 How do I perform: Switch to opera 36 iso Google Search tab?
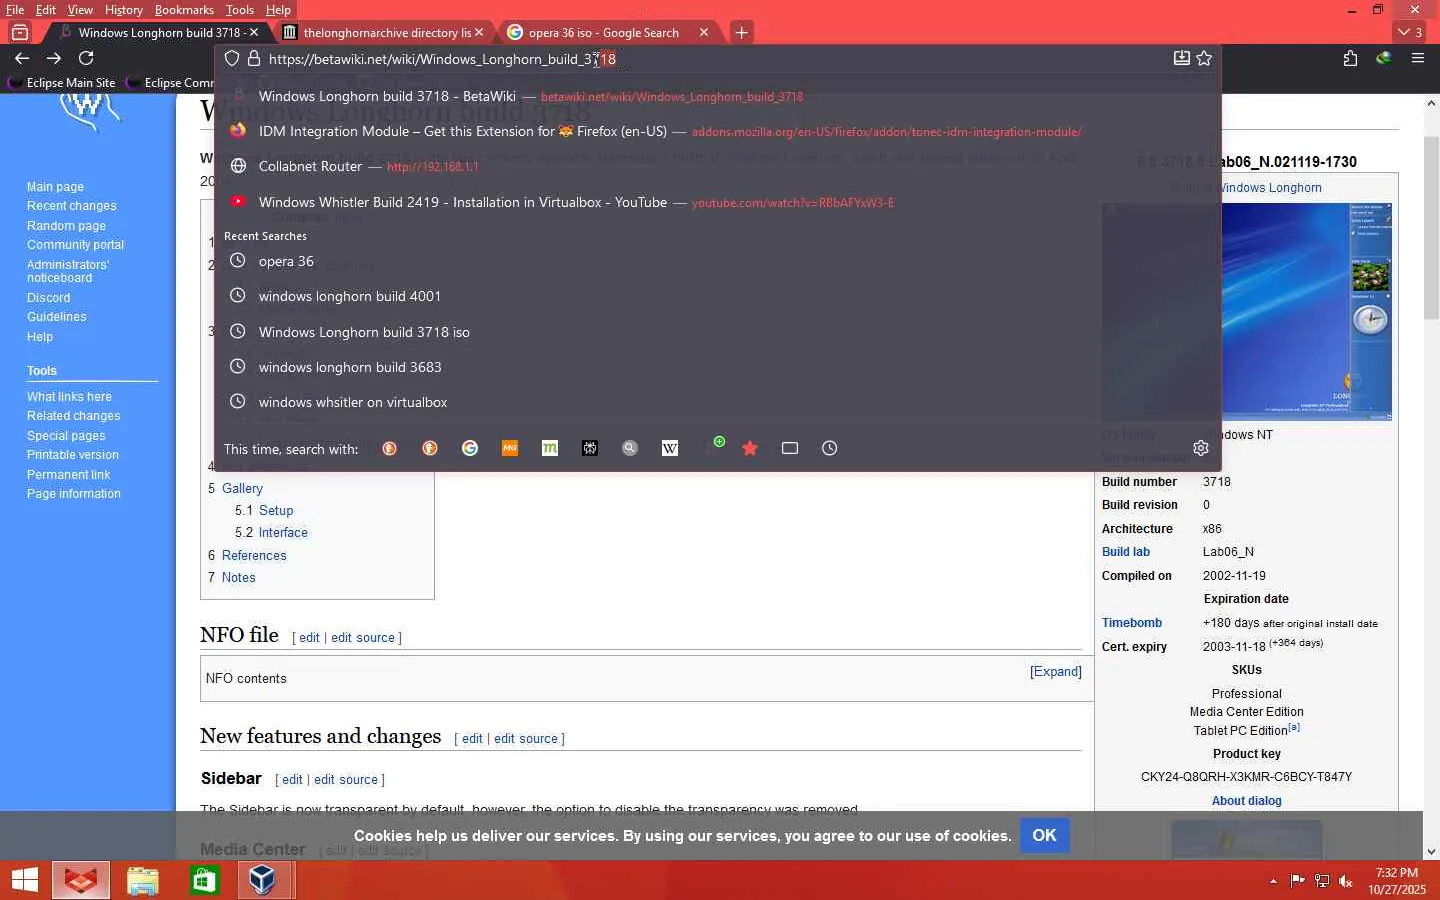pyautogui.click(x=603, y=32)
